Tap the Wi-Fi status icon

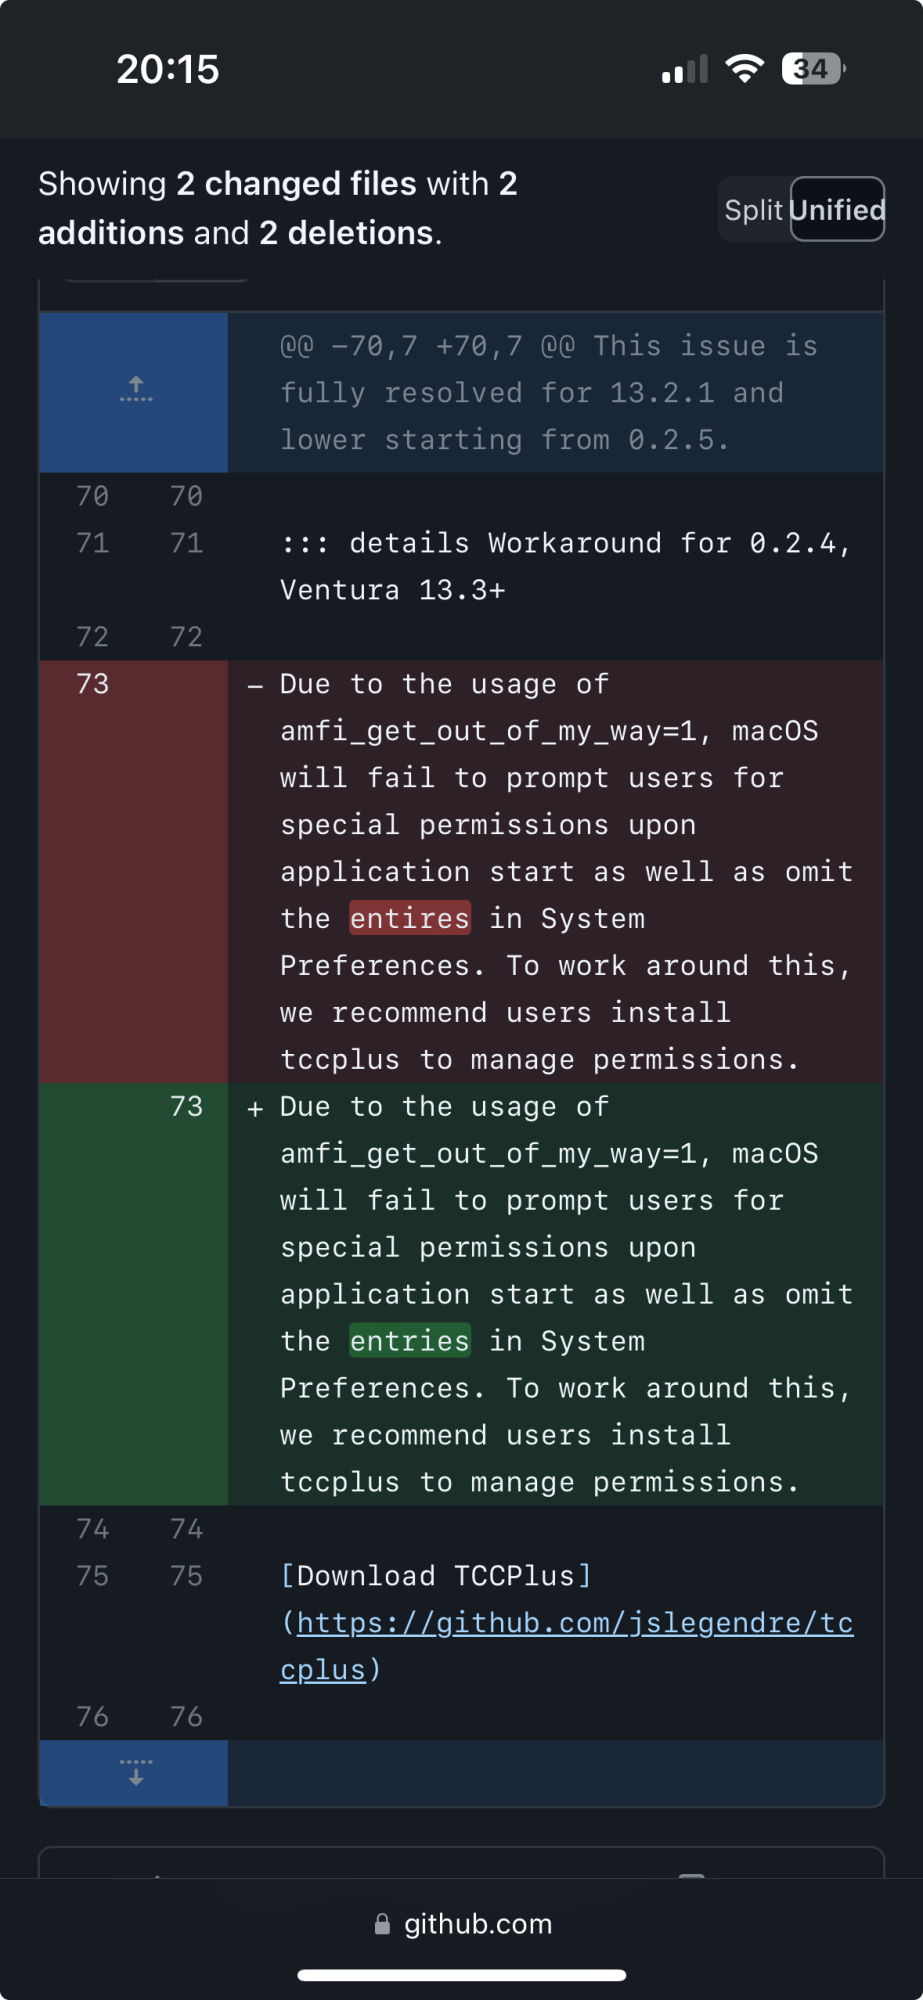744,69
